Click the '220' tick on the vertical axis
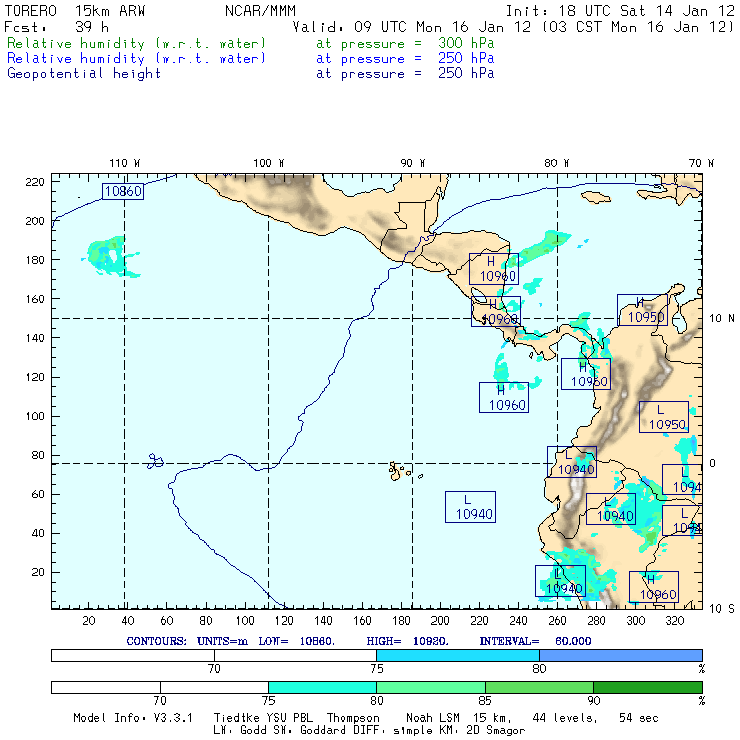The width and height of the screenshot is (740, 740). tap(35, 182)
